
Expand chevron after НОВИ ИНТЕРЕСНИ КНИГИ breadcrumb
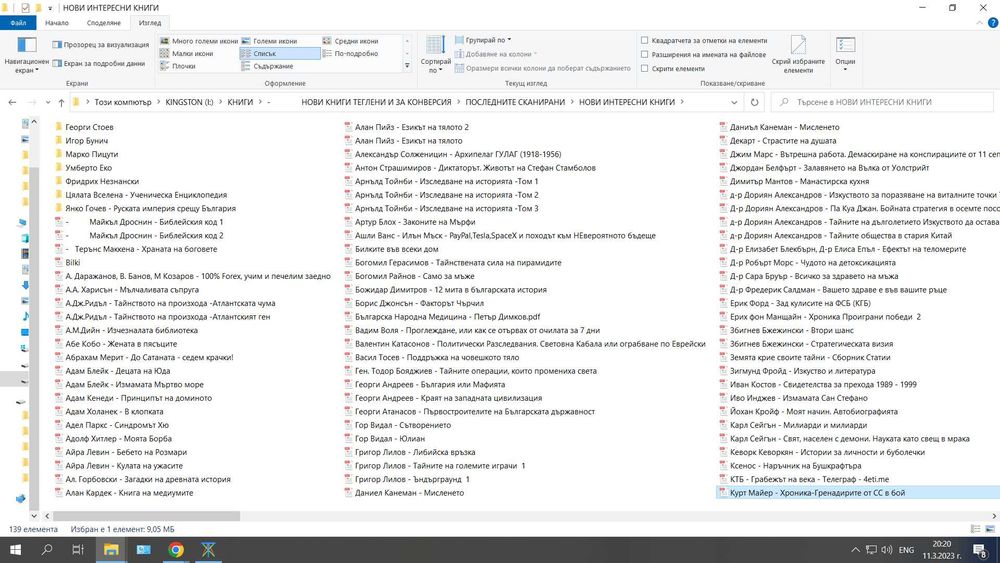[682, 102]
